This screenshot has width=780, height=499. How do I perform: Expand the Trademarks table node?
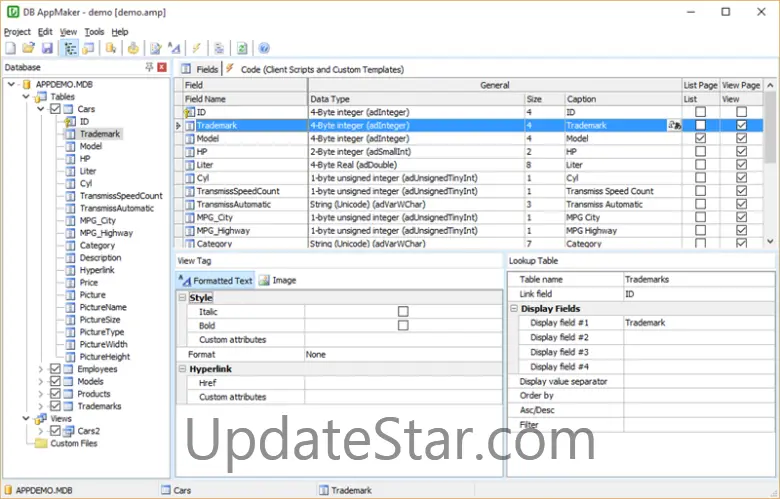pos(41,406)
